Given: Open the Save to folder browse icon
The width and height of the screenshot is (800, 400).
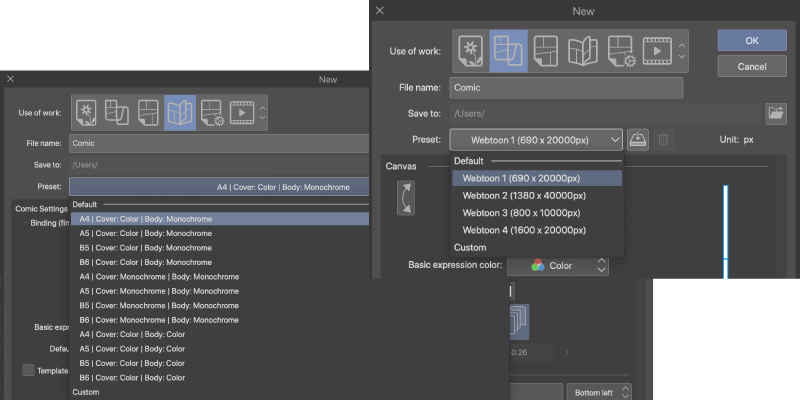Looking at the screenshot, I should [775, 113].
